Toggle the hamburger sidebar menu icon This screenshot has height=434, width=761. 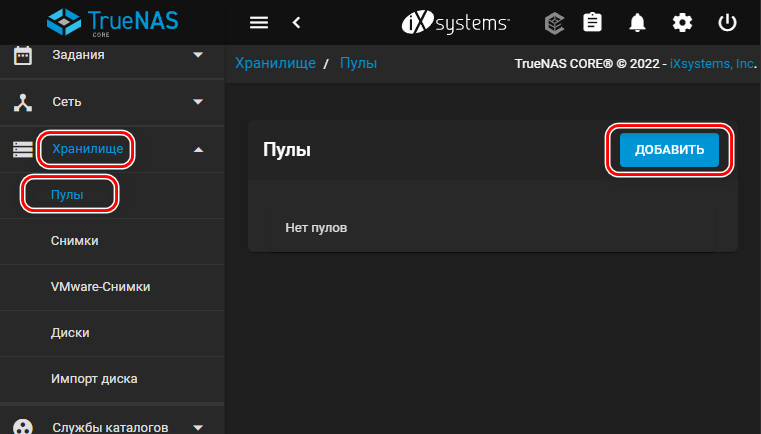click(259, 22)
